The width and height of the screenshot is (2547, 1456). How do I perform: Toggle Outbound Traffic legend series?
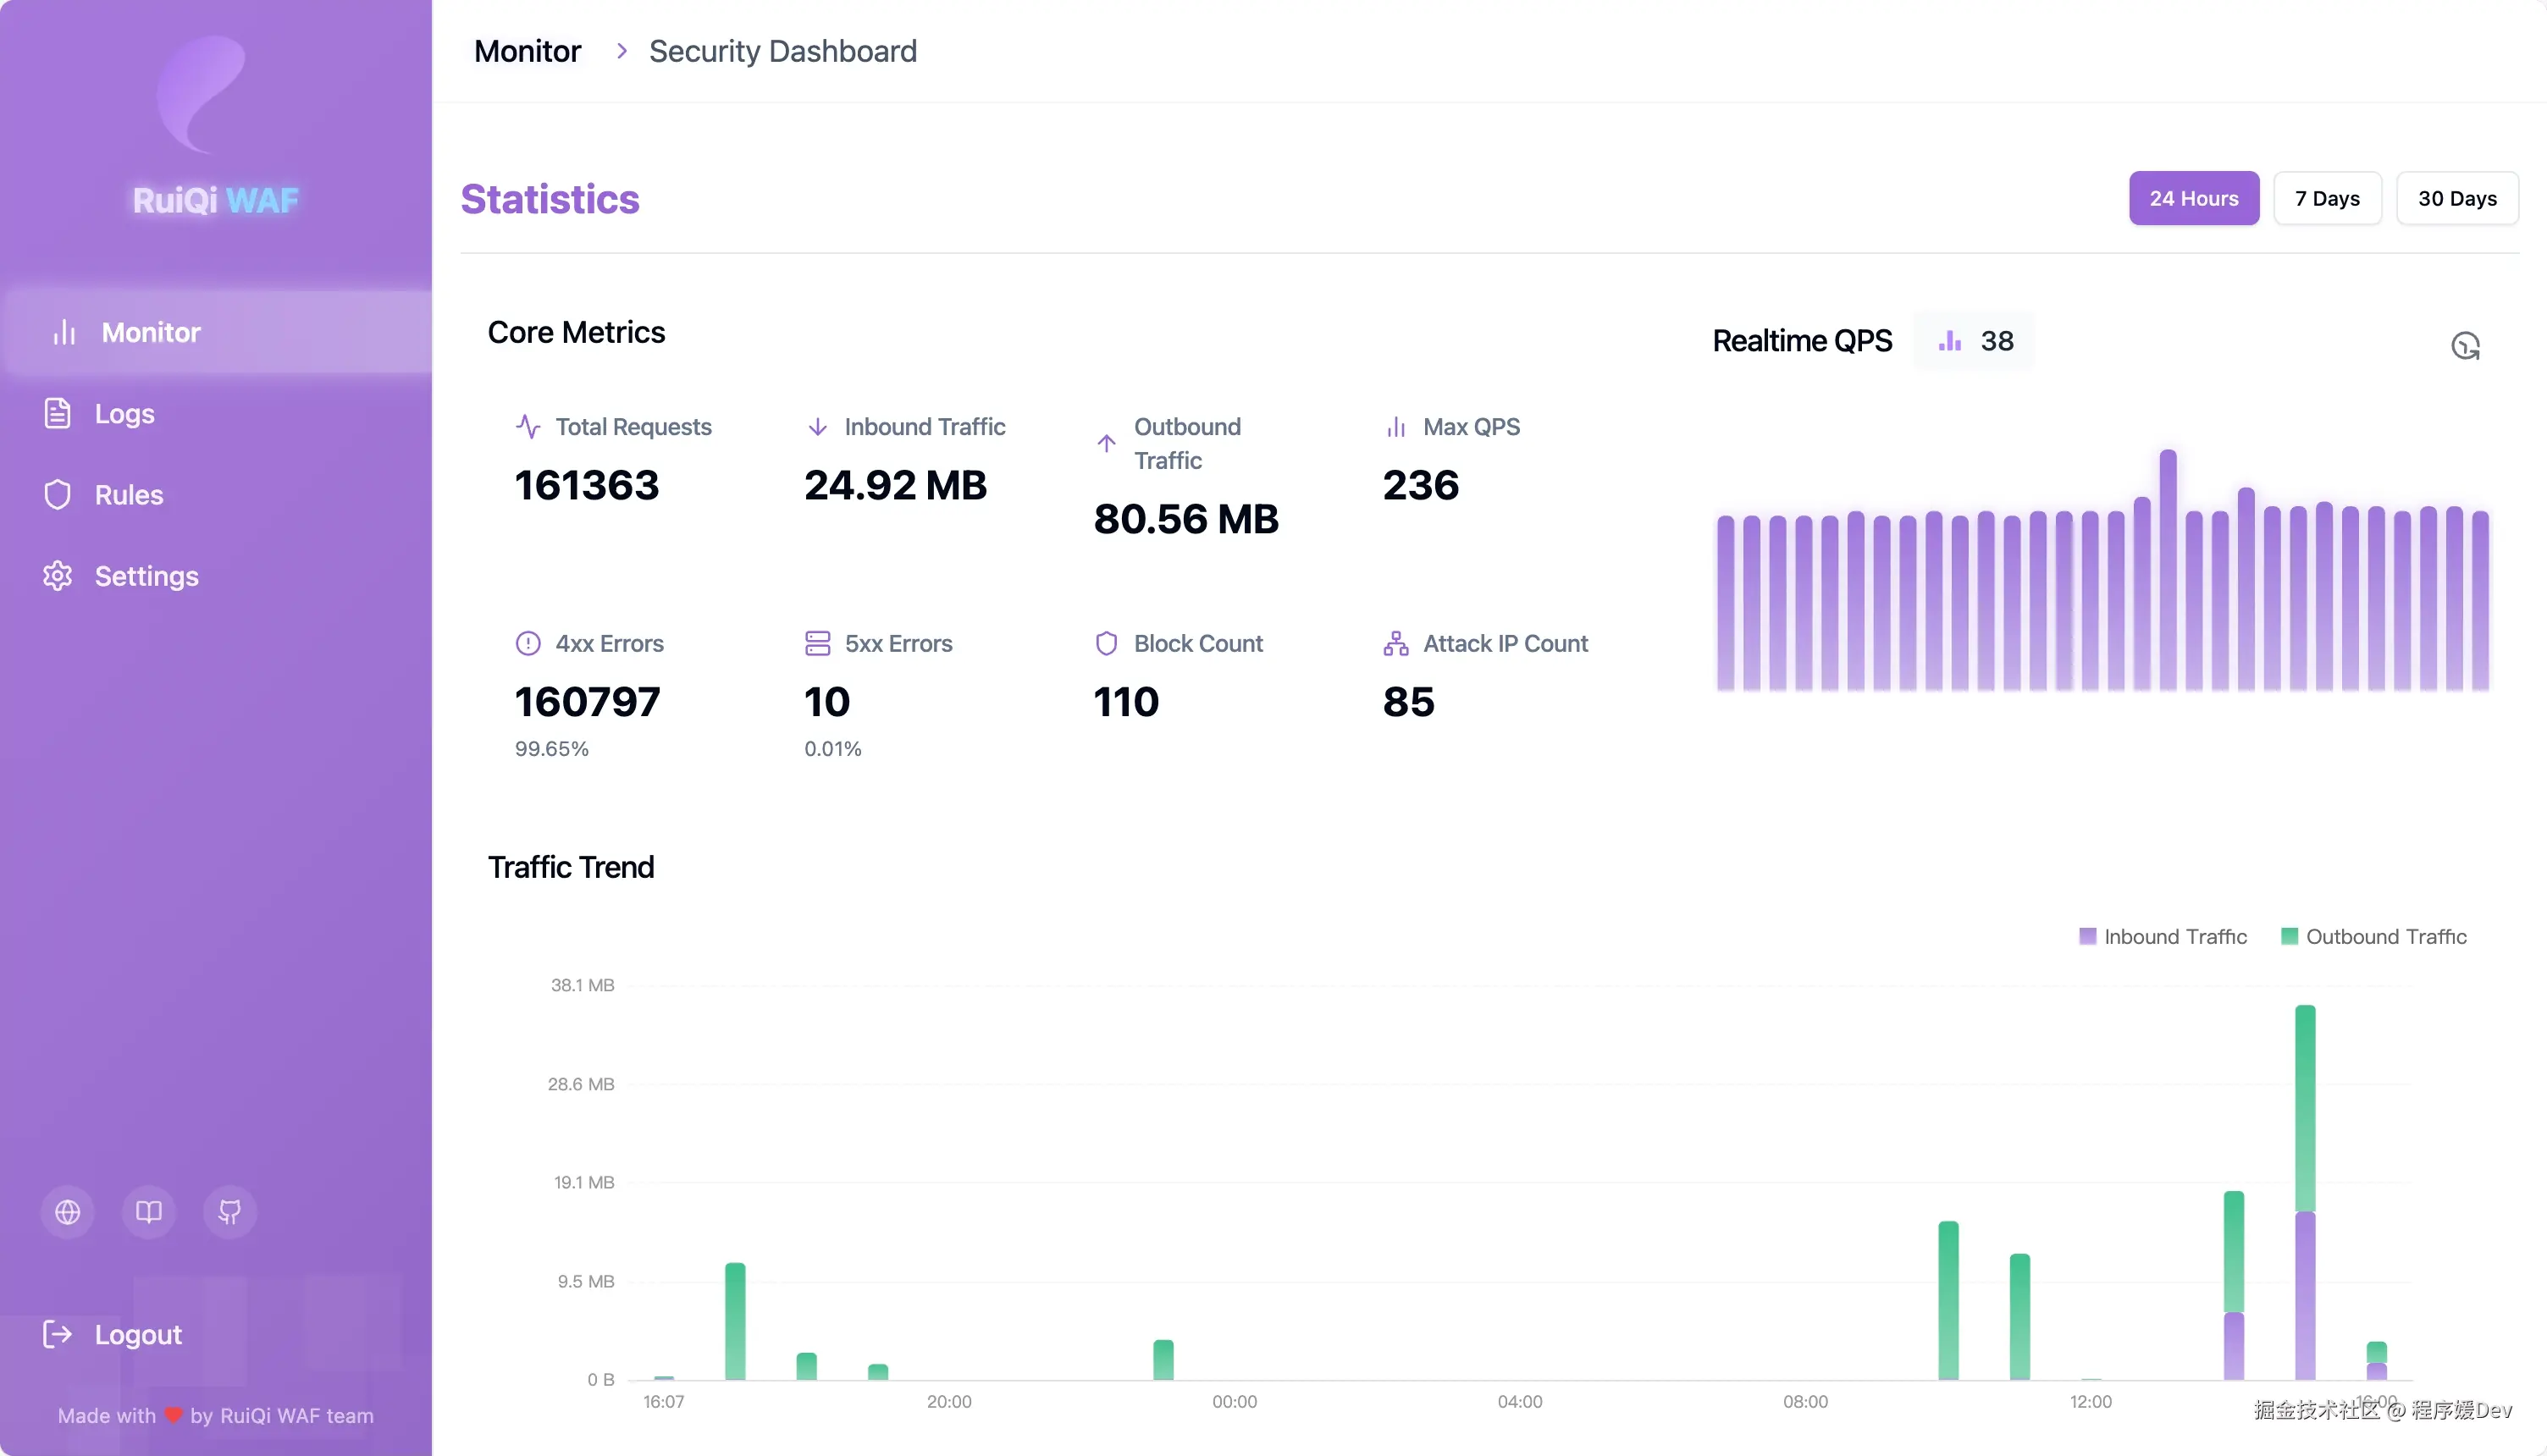[x=2373, y=937]
